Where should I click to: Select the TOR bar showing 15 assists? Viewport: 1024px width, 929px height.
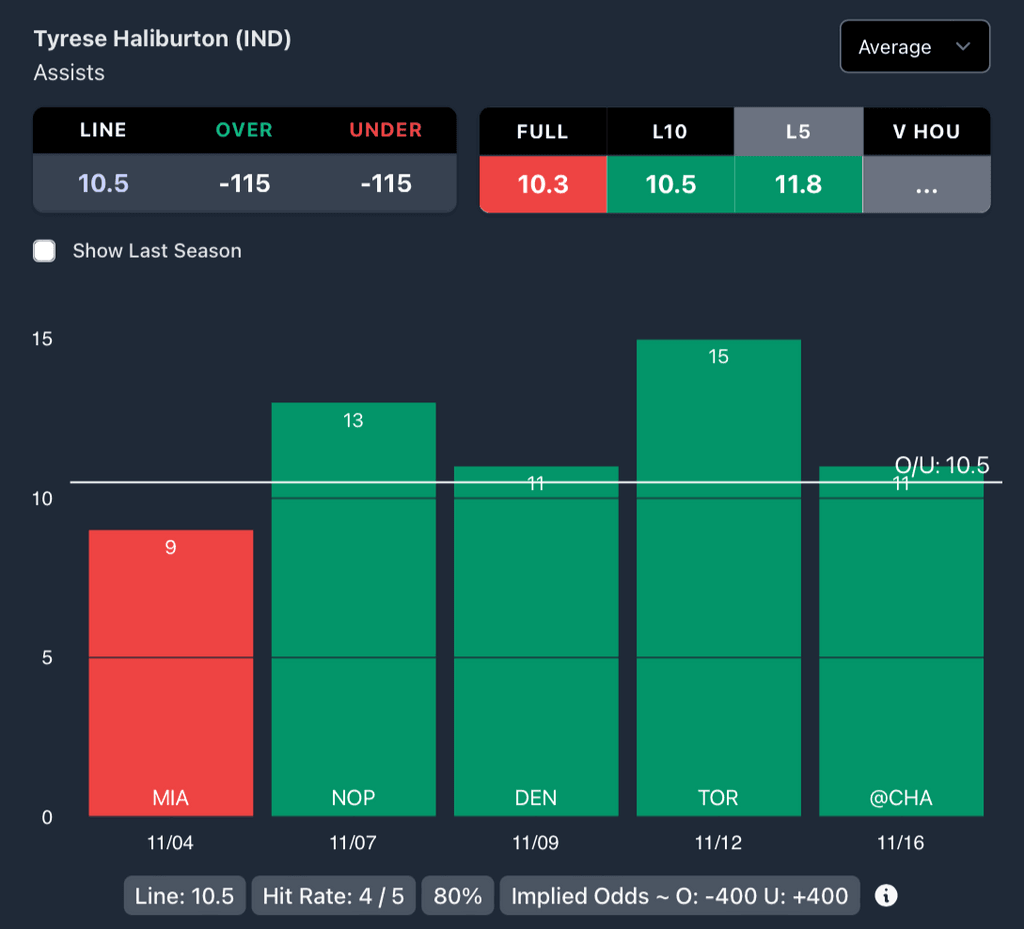click(x=718, y=577)
